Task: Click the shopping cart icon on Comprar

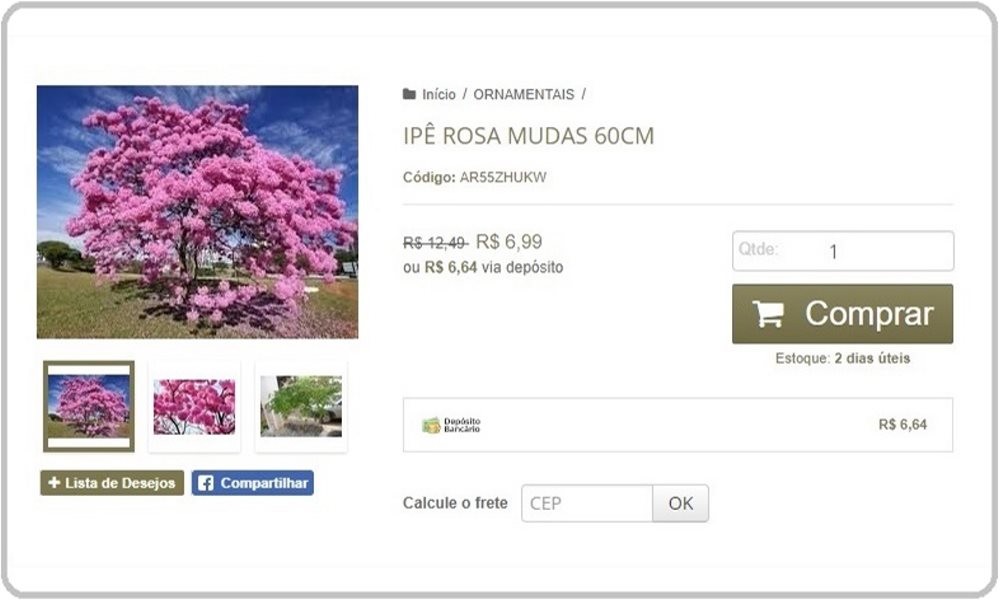Action: [768, 314]
